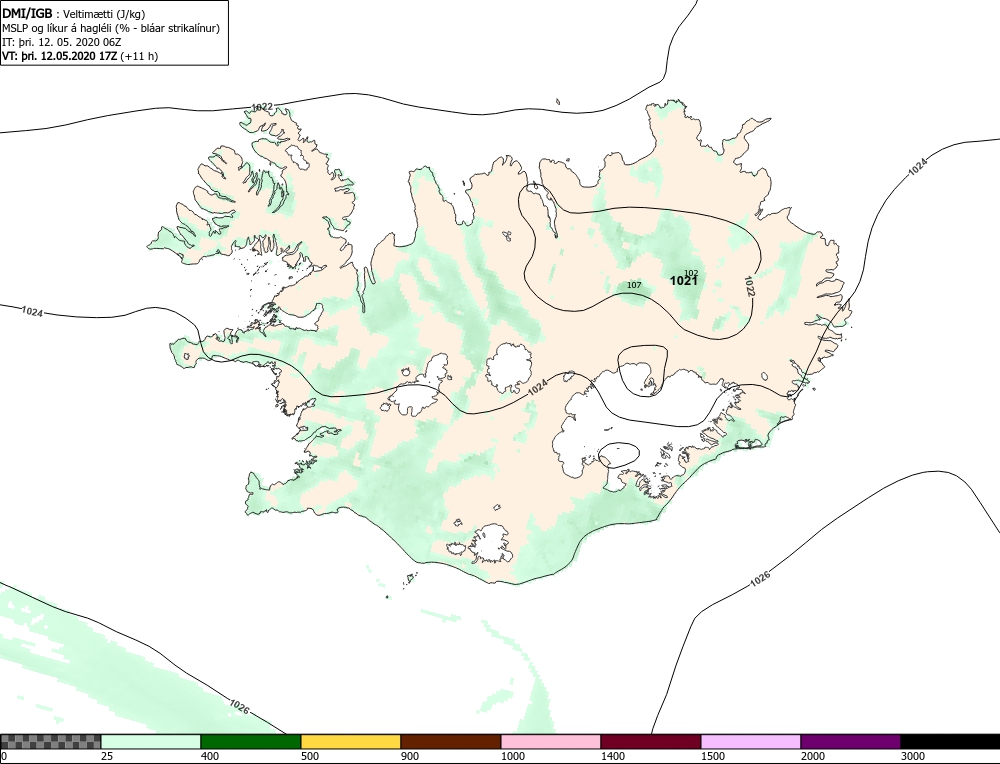Click the 1026 isobar label in the southeast
Viewport: 1000px width, 764px height.
[760, 578]
